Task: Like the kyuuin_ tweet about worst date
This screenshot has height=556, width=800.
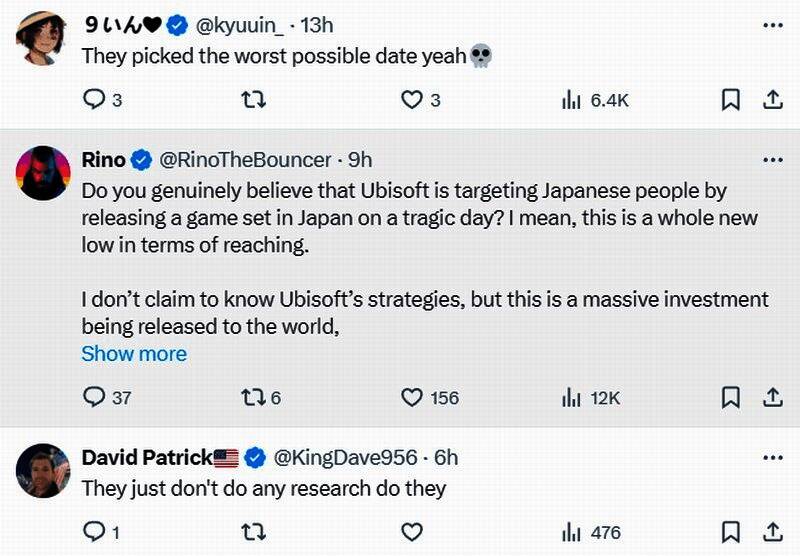Action: click(412, 100)
